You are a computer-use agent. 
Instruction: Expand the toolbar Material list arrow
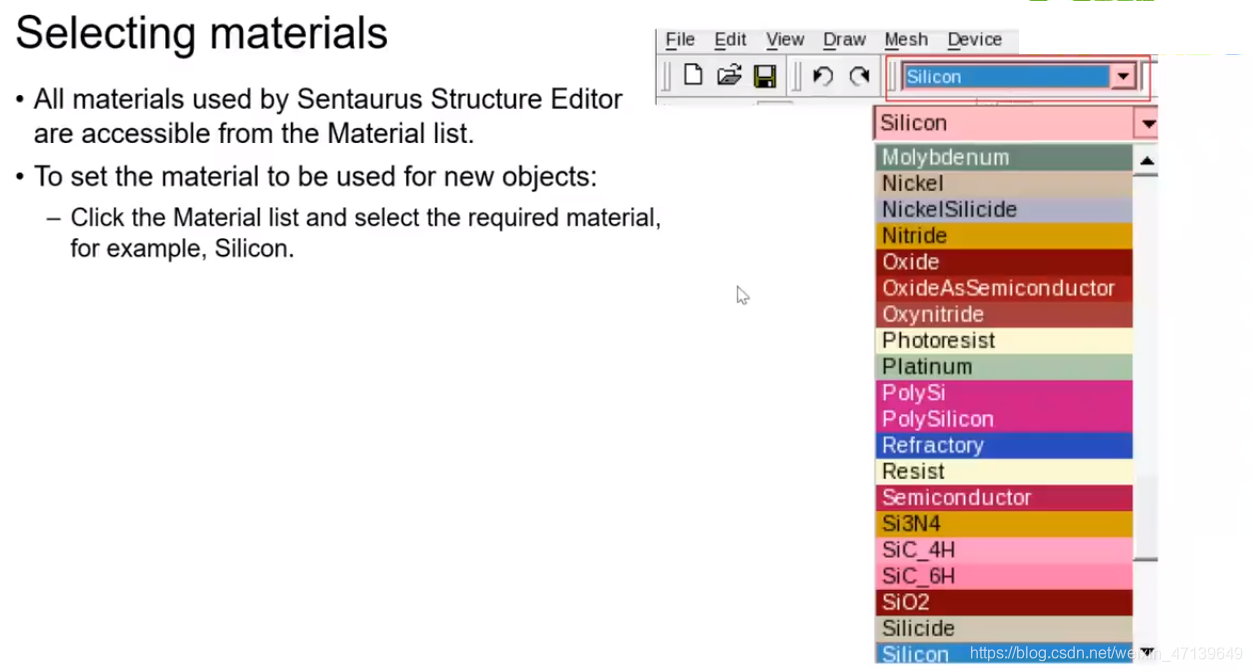pos(1123,77)
